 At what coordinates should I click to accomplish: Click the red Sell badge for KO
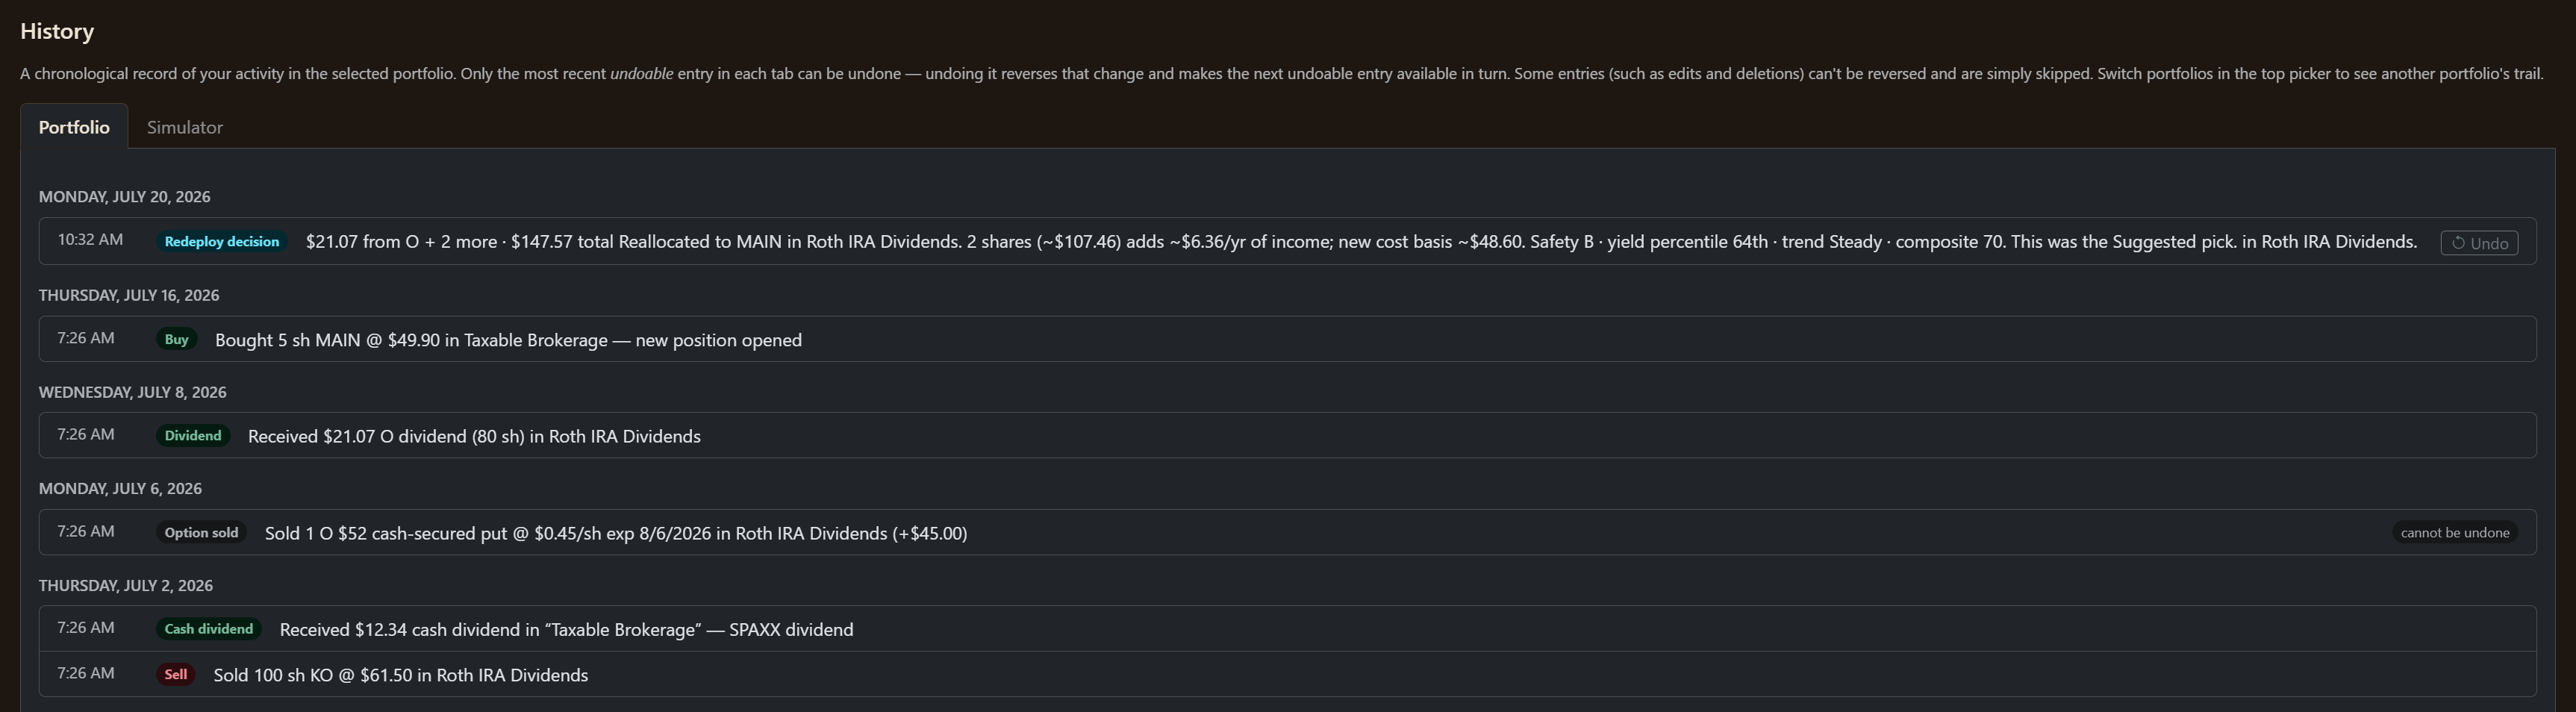(175, 674)
